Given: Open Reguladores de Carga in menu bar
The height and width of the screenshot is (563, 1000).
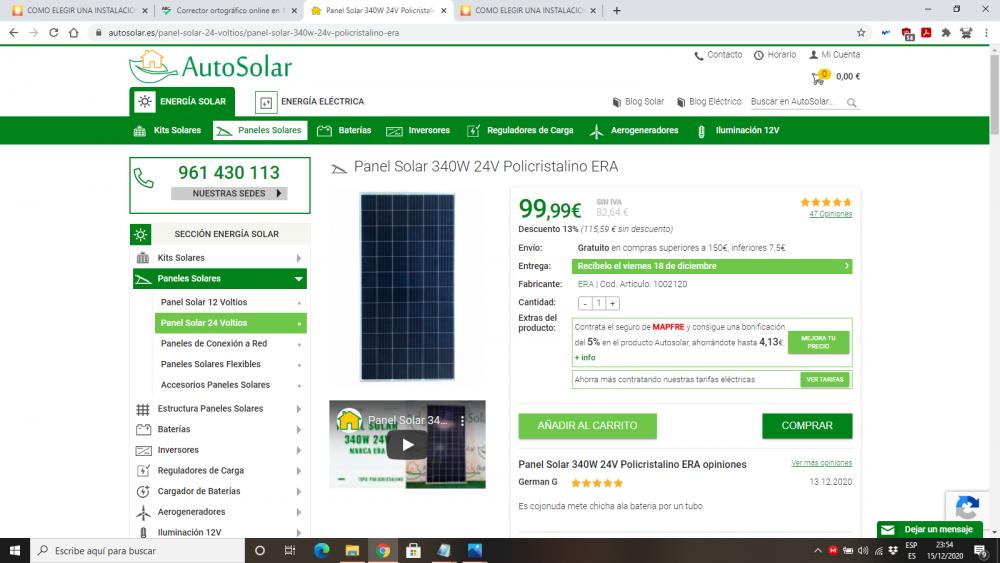Looking at the screenshot, I should (x=520, y=130).
